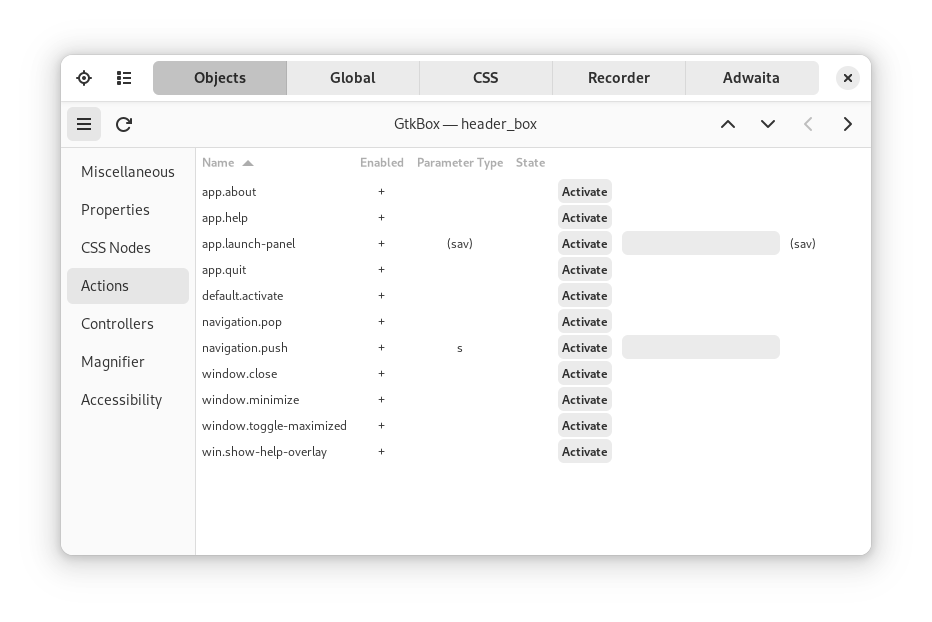Click the down chevron navigation icon
This screenshot has height=622, width=932.
[x=768, y=124]
